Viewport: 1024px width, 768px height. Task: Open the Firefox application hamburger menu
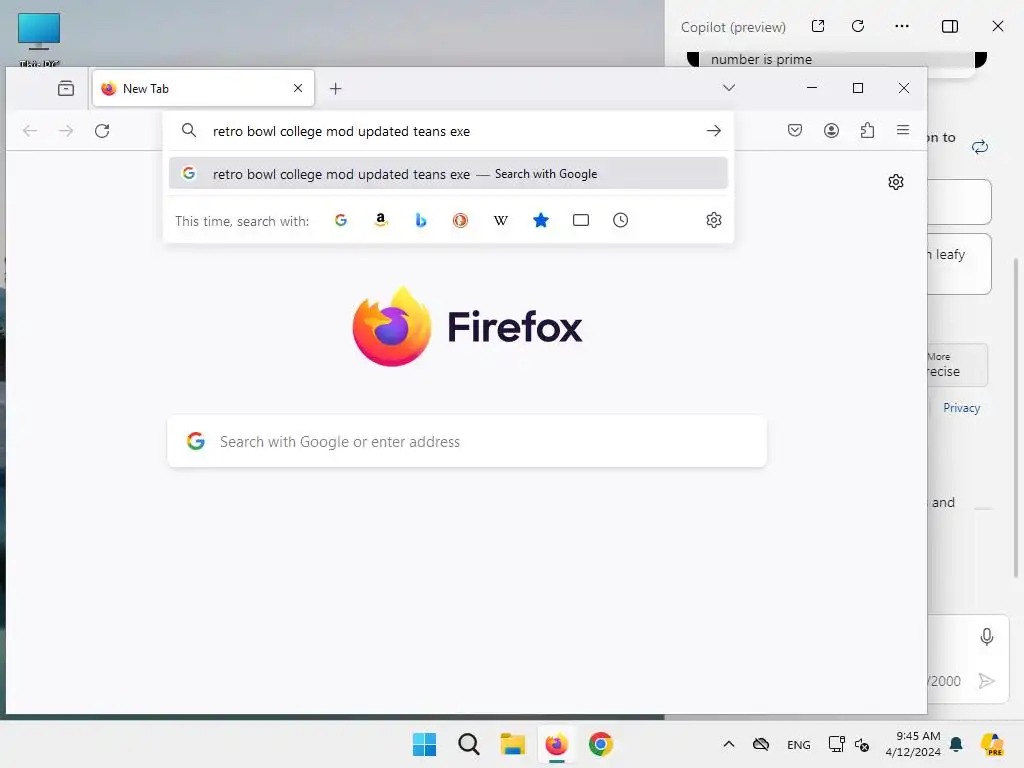click(x=903, y=130)
